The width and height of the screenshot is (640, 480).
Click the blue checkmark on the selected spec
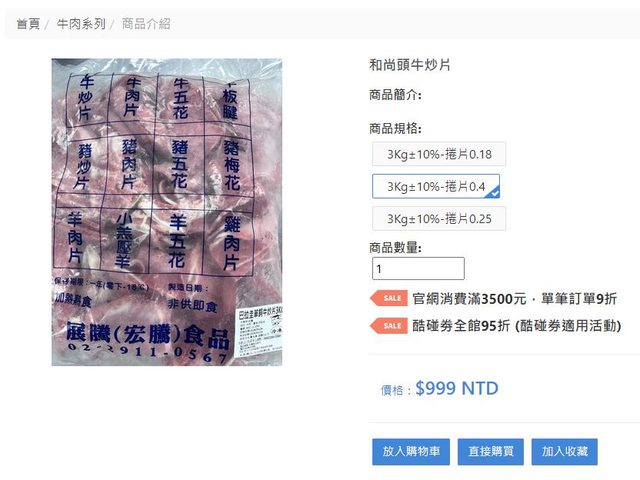coord(494,193)
